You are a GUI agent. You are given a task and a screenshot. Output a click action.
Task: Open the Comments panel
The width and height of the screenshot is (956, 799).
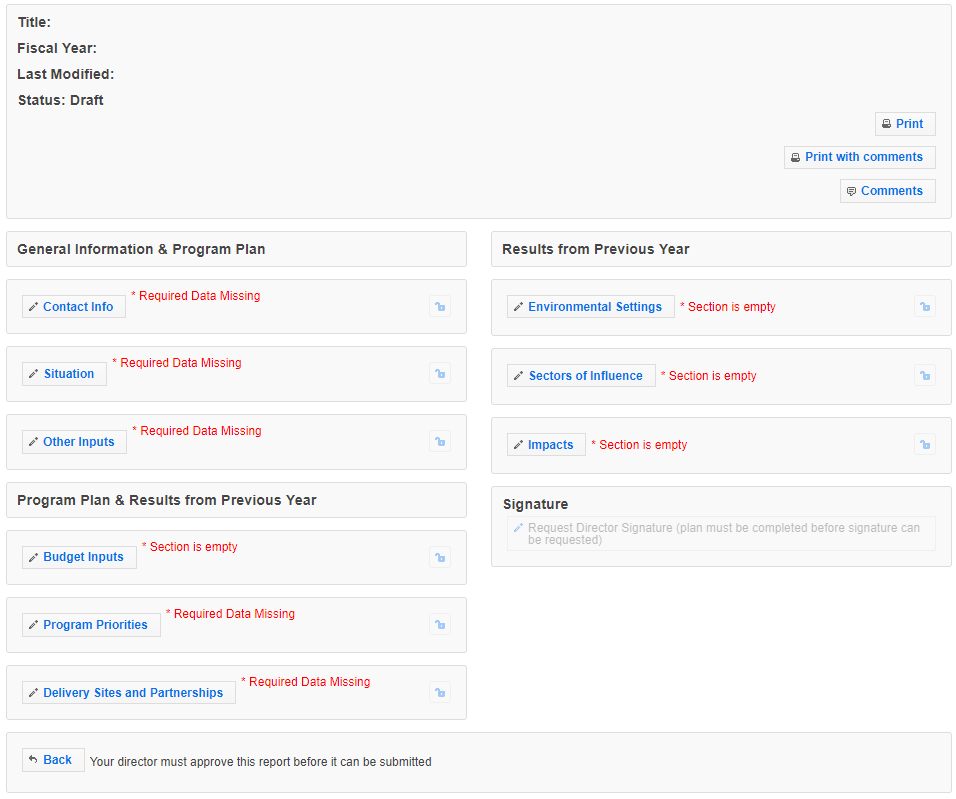(x=888, y=191)
